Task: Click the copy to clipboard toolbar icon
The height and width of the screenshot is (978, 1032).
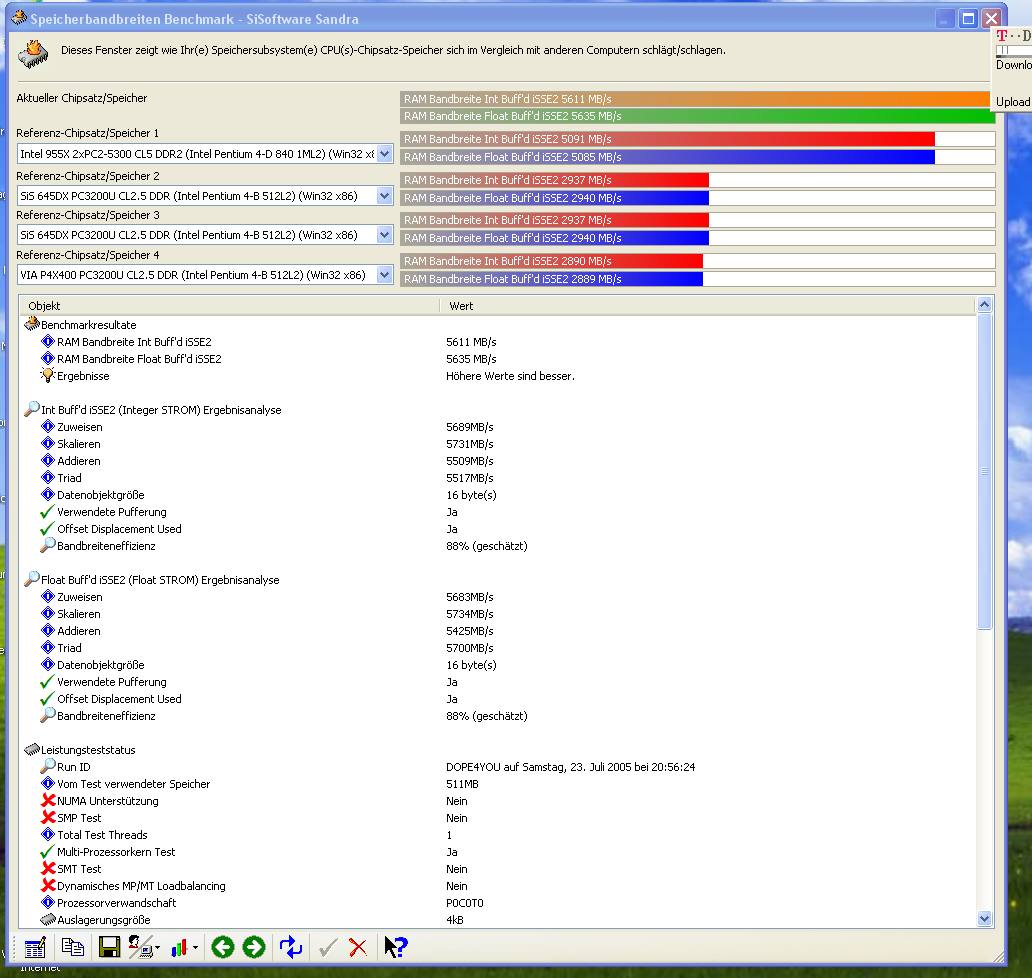Action: [72, 947]
